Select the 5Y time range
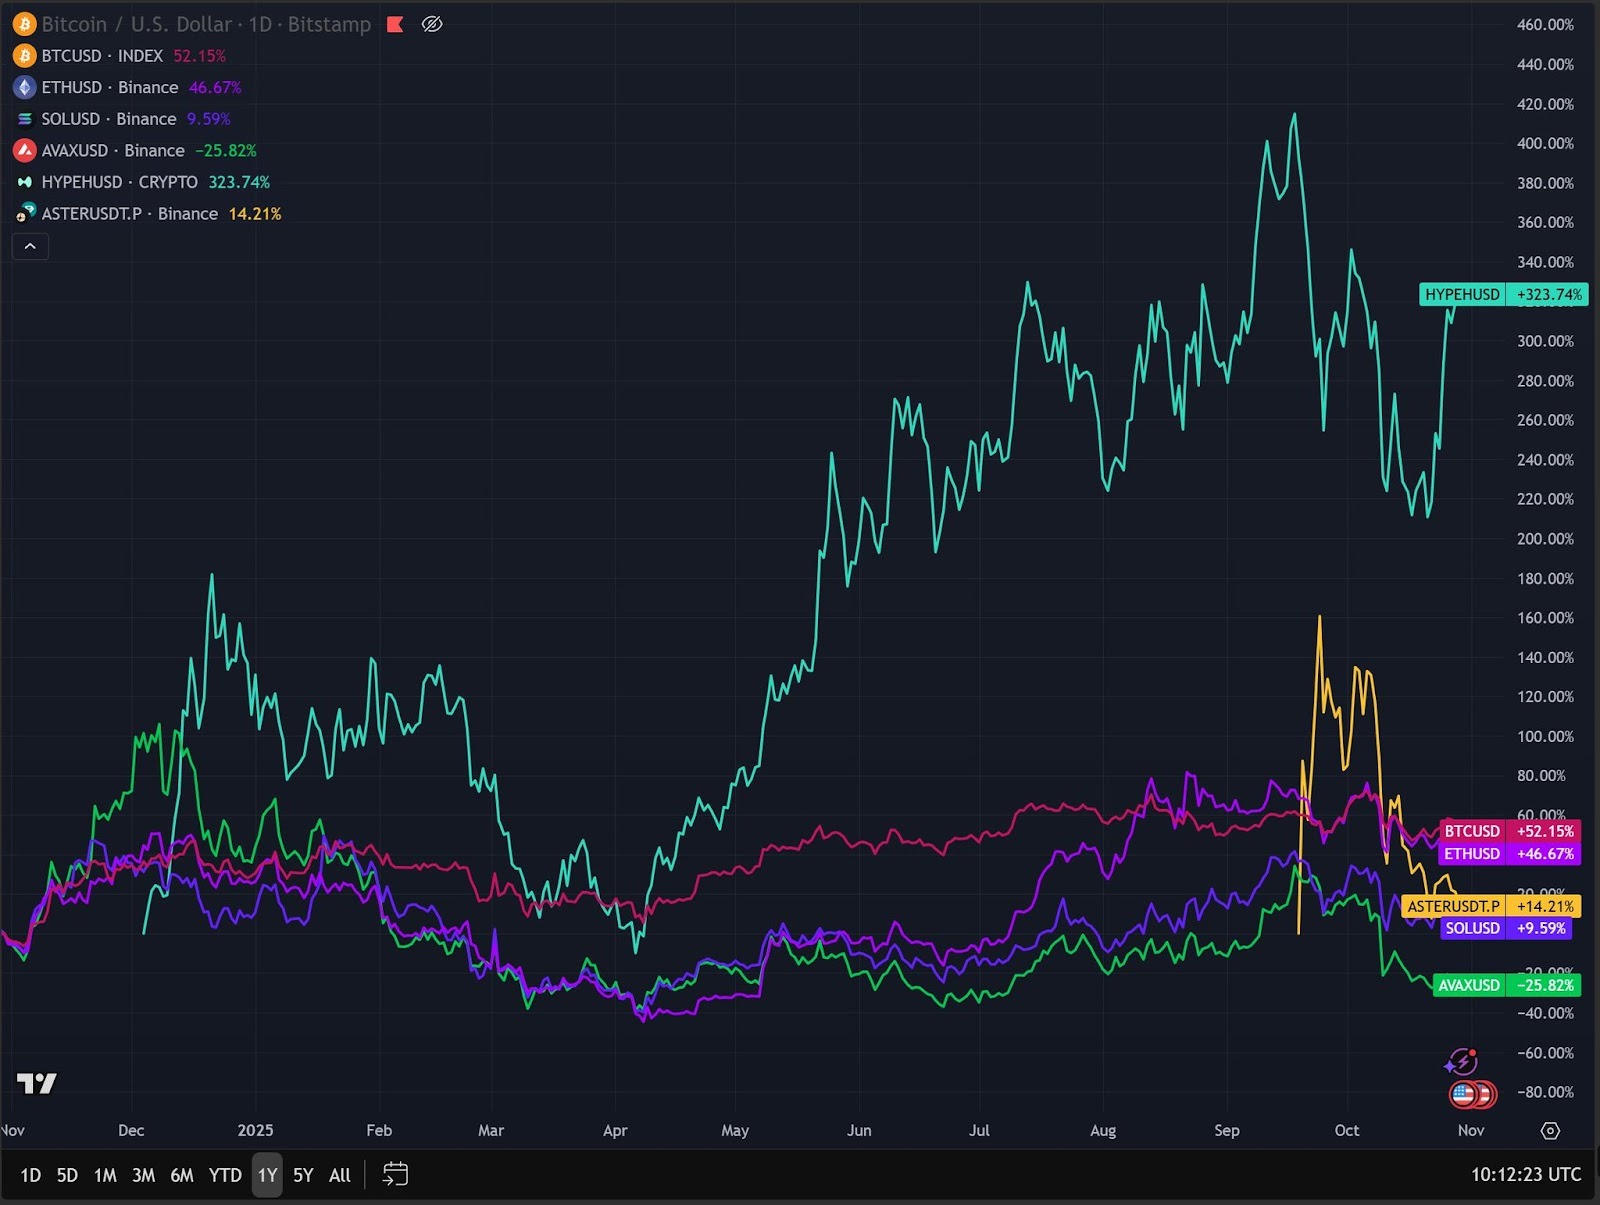 [303, 1175]
